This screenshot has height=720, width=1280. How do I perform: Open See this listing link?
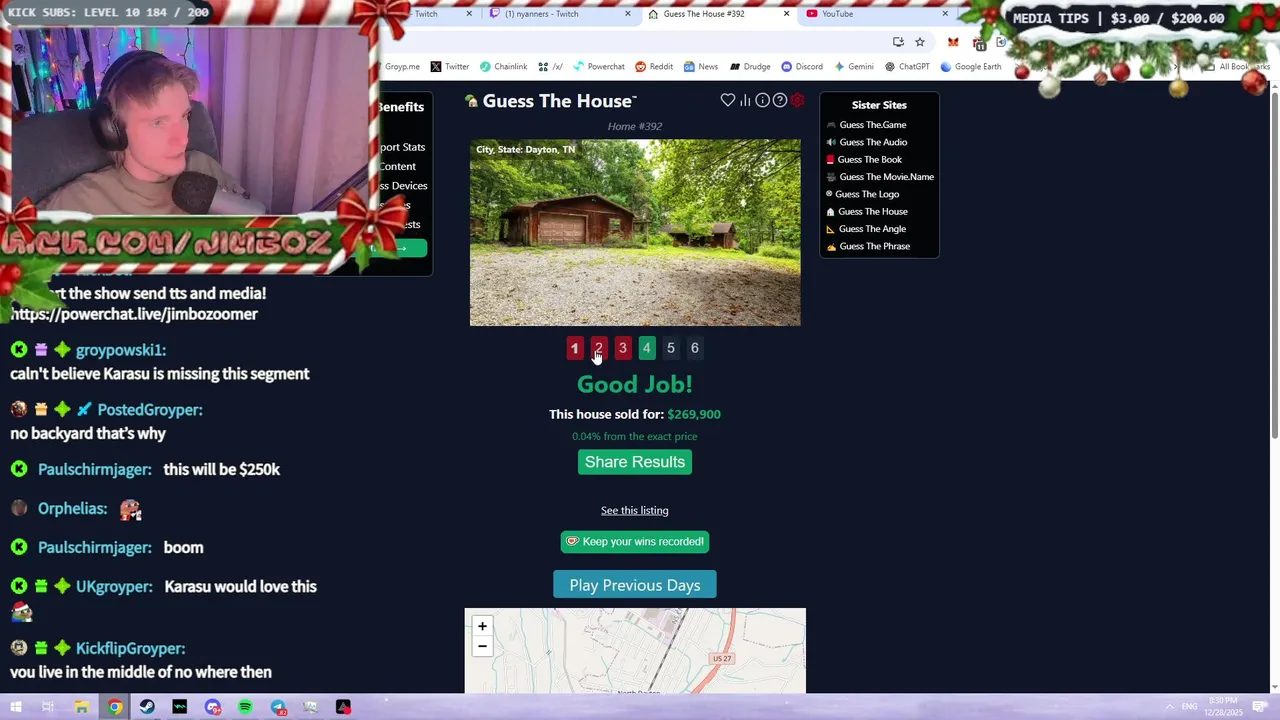(635, 511)
